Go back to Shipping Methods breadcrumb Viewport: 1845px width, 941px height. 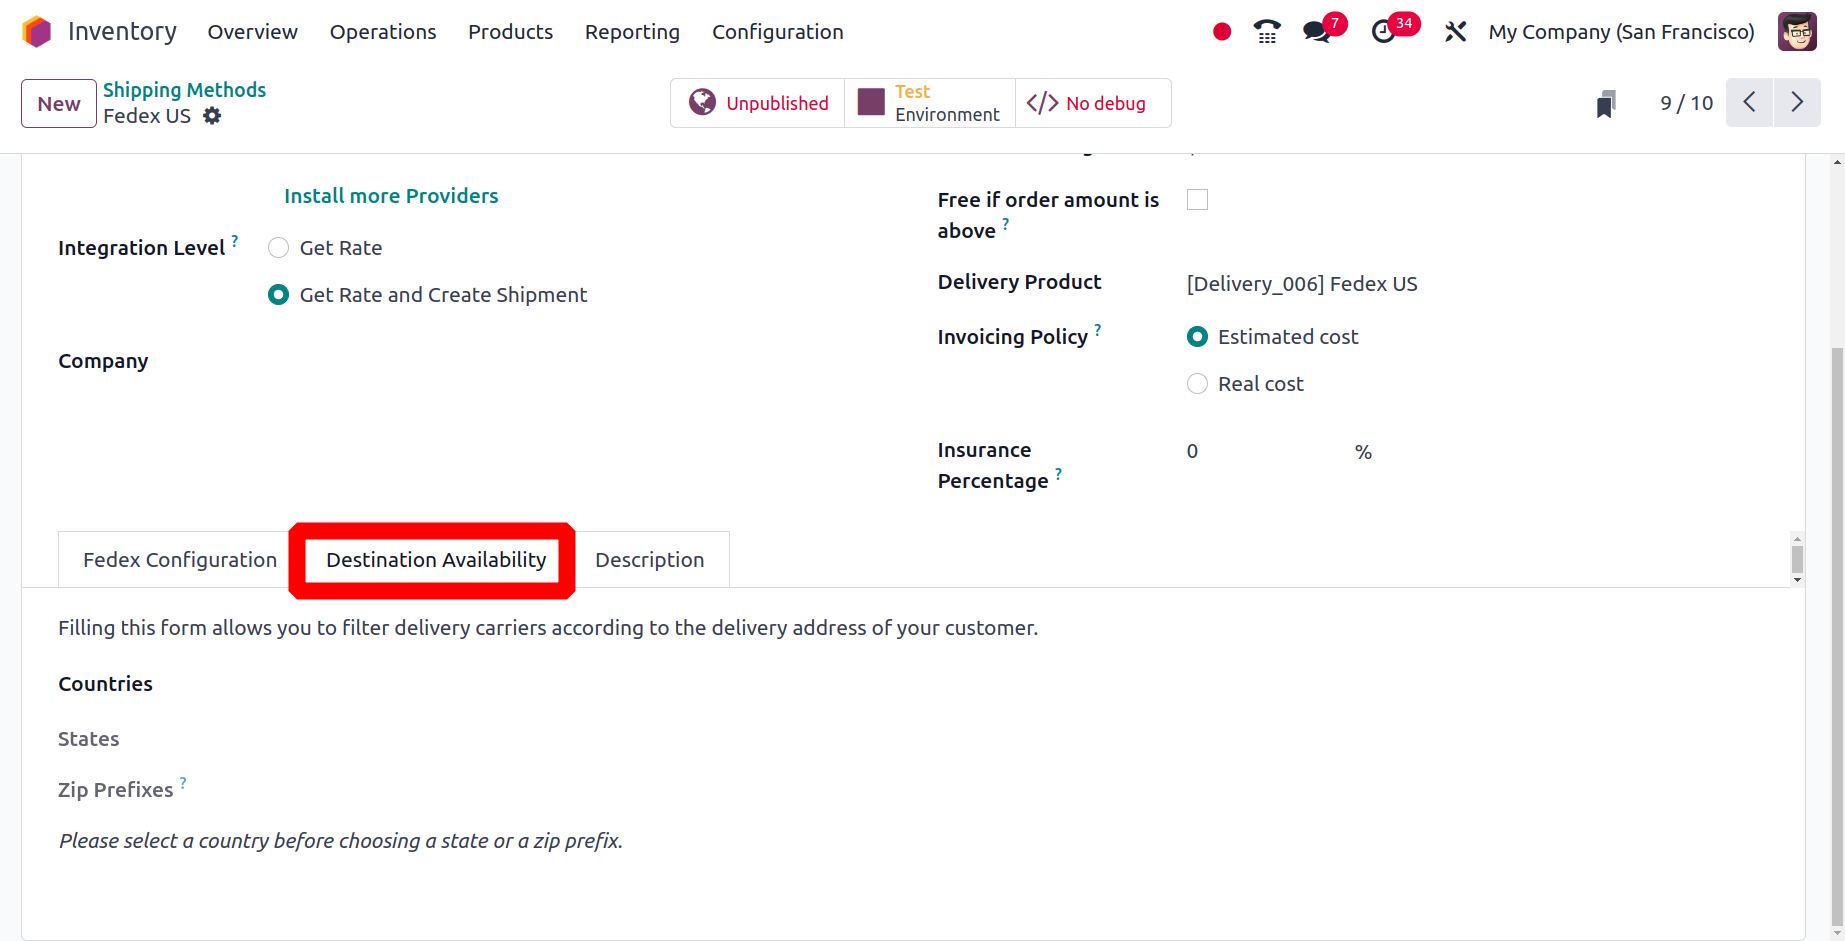[x=184, y=90]
